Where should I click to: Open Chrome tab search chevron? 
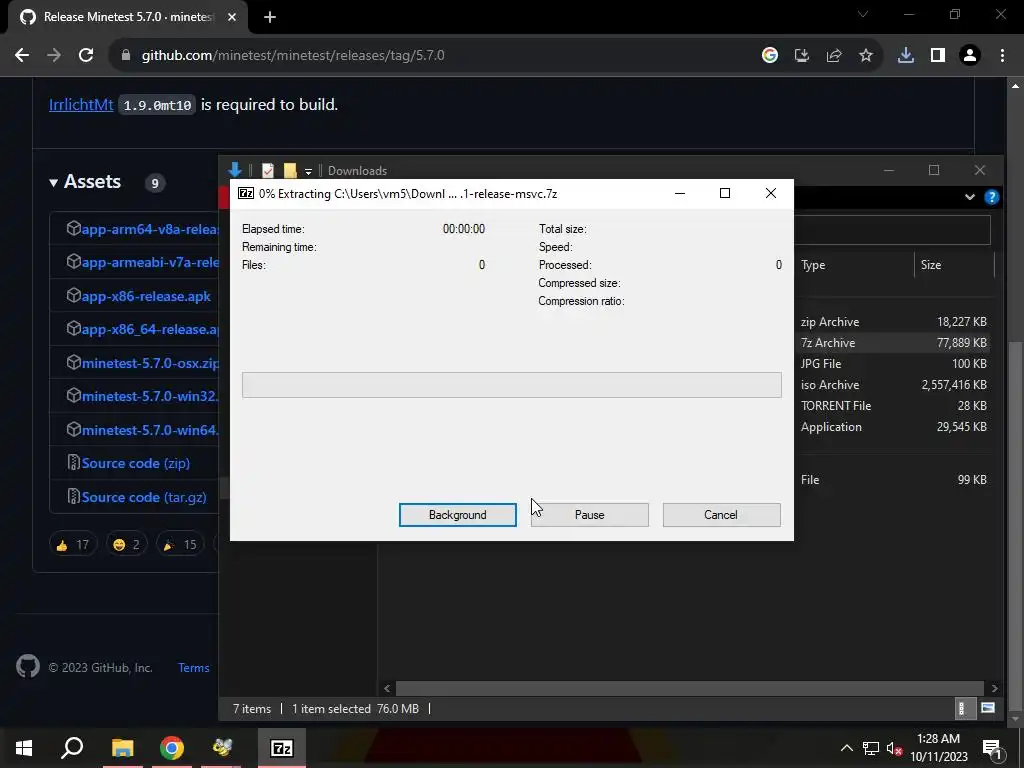point(863,14)
